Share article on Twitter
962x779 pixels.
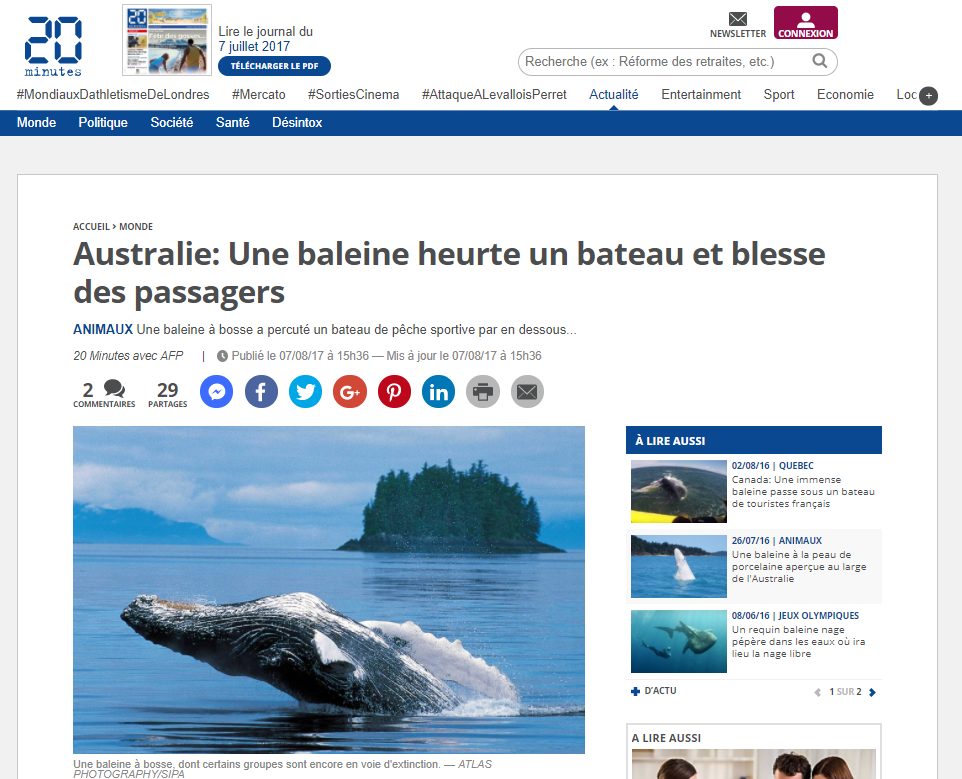[306, 391]
